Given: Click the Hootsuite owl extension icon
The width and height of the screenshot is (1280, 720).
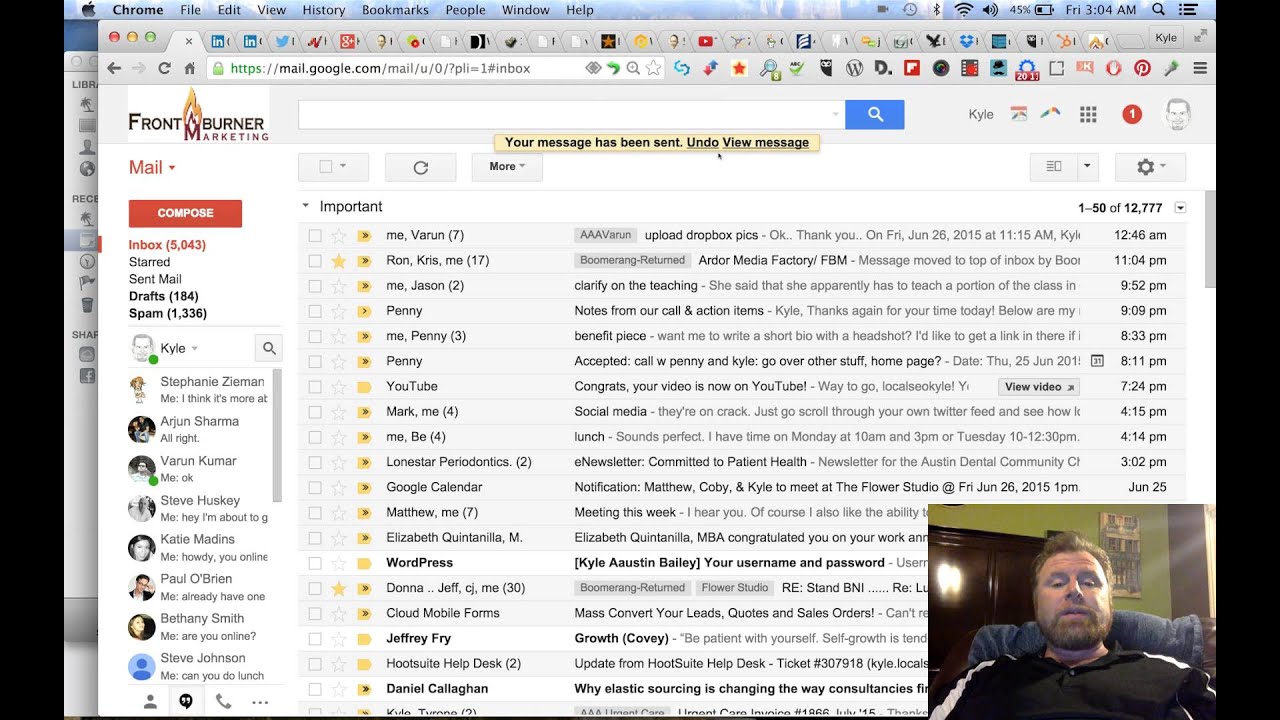Looking at the screenshot, I should [825, 68].
